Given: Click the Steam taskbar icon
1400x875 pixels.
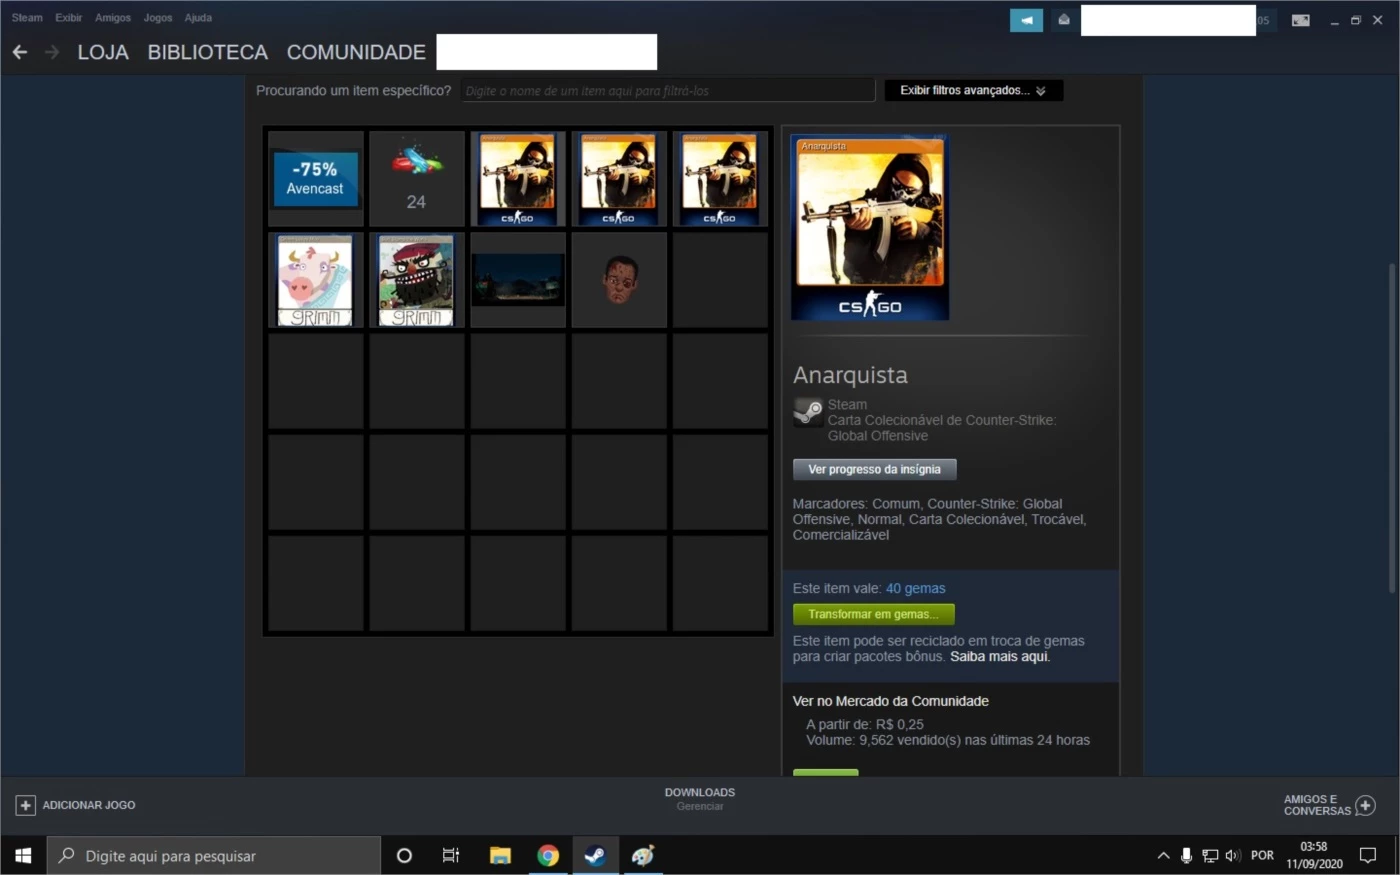Looking at the screenshot, I should (595, 856).
